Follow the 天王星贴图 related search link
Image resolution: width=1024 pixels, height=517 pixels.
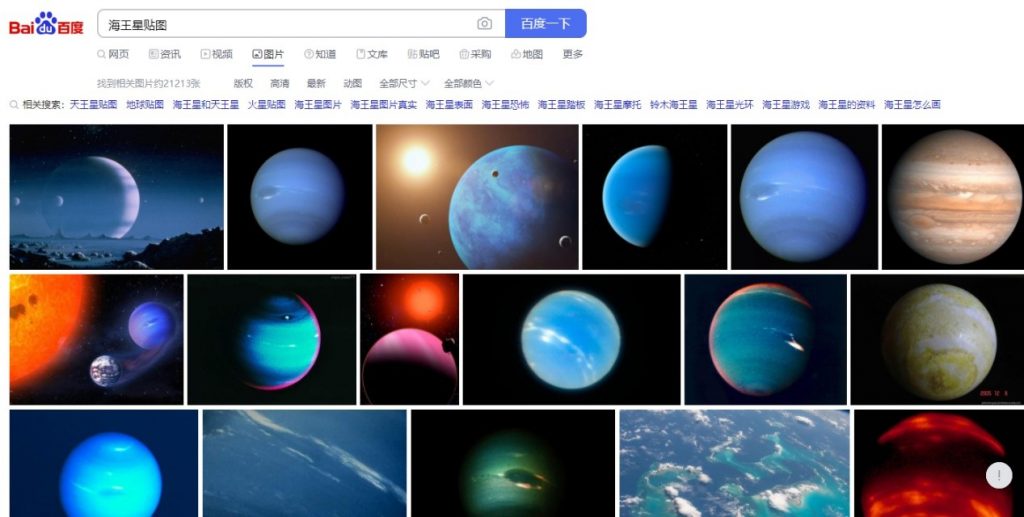click(93, 104)
